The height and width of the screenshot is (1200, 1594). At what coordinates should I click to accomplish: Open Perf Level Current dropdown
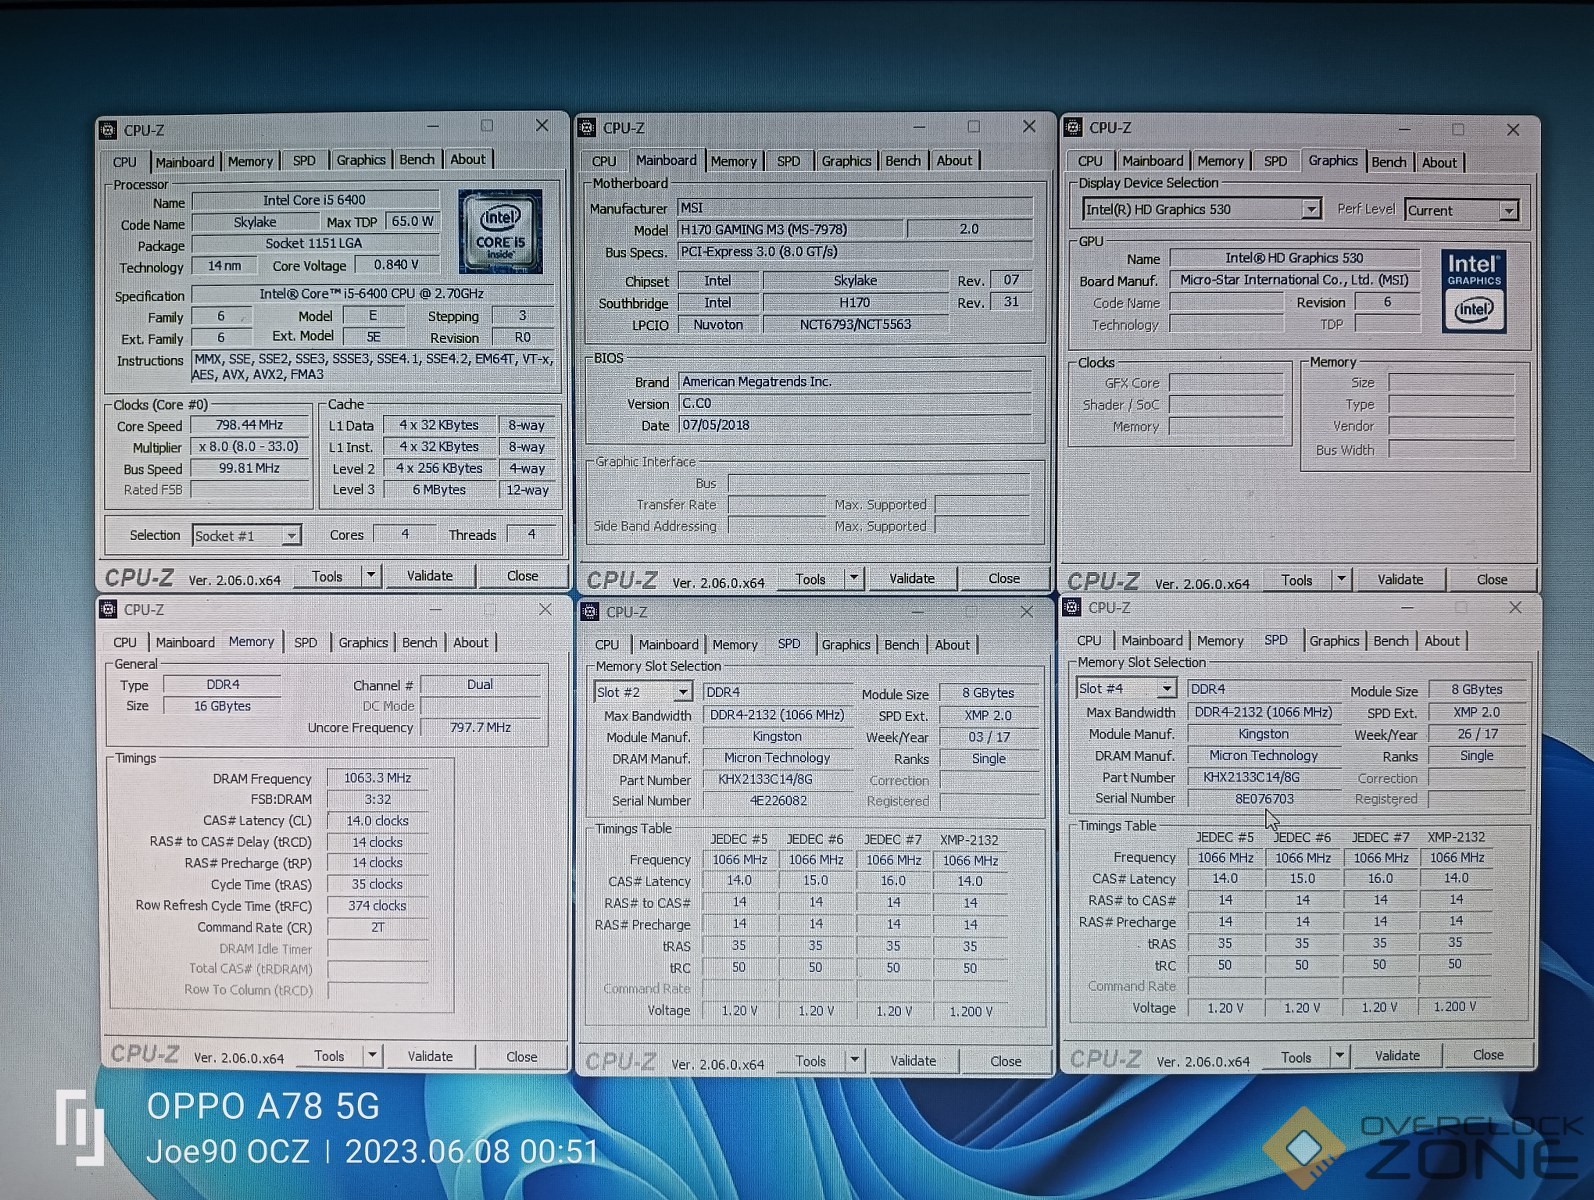coord(1508,210)
